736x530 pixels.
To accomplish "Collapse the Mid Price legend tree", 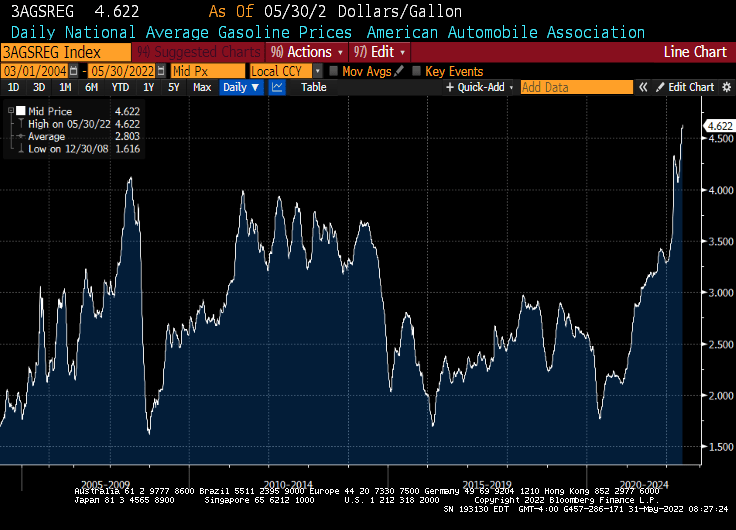I will (x=12, y=110).
